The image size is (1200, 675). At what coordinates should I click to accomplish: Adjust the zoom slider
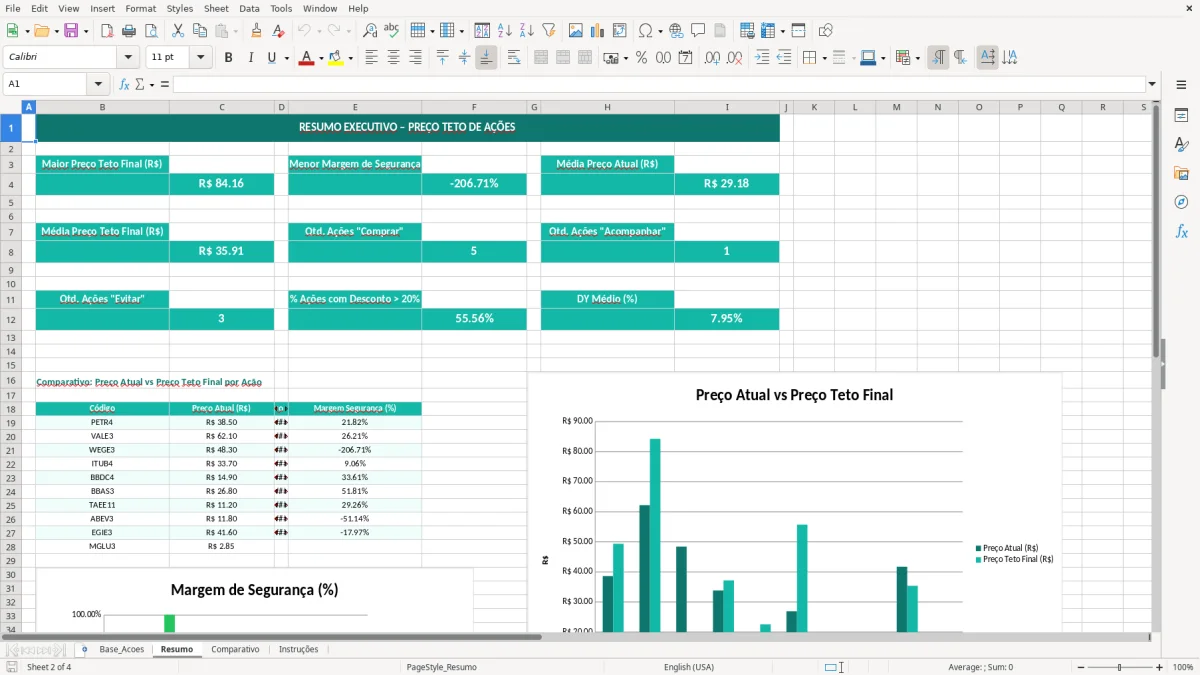[1119, 667]
